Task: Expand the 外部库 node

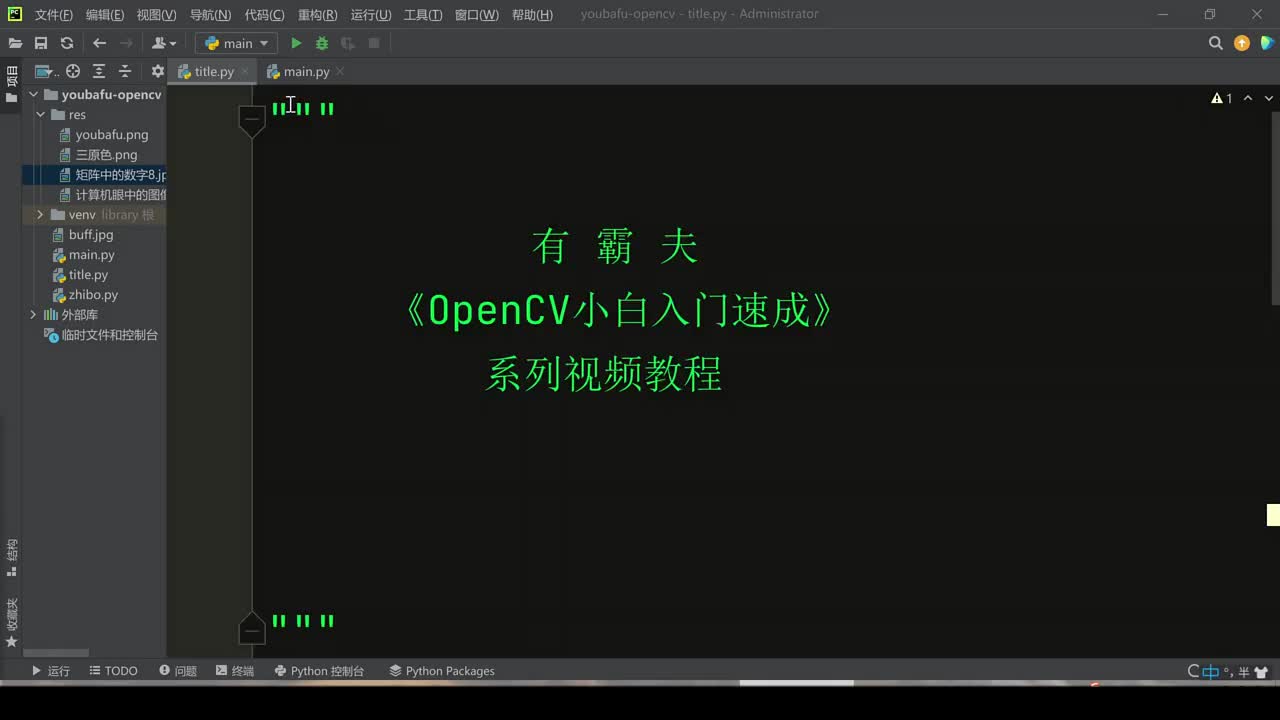Action: click(33, 315)
